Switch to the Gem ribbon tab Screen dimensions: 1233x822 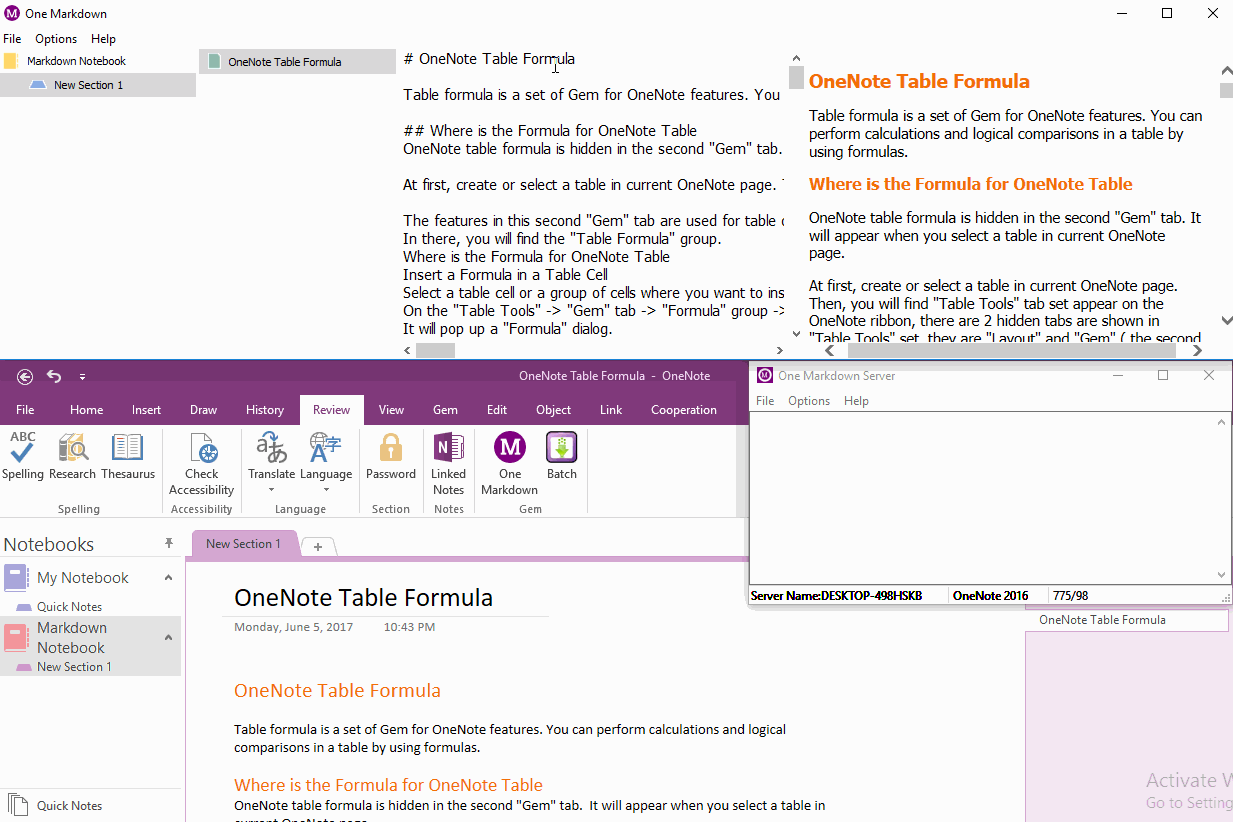tap(445, 410)
